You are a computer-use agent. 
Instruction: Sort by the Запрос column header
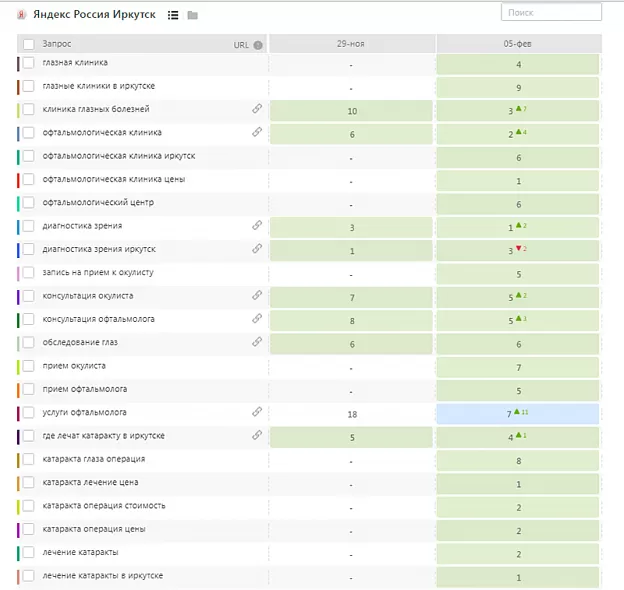click(x=57, y=45)
